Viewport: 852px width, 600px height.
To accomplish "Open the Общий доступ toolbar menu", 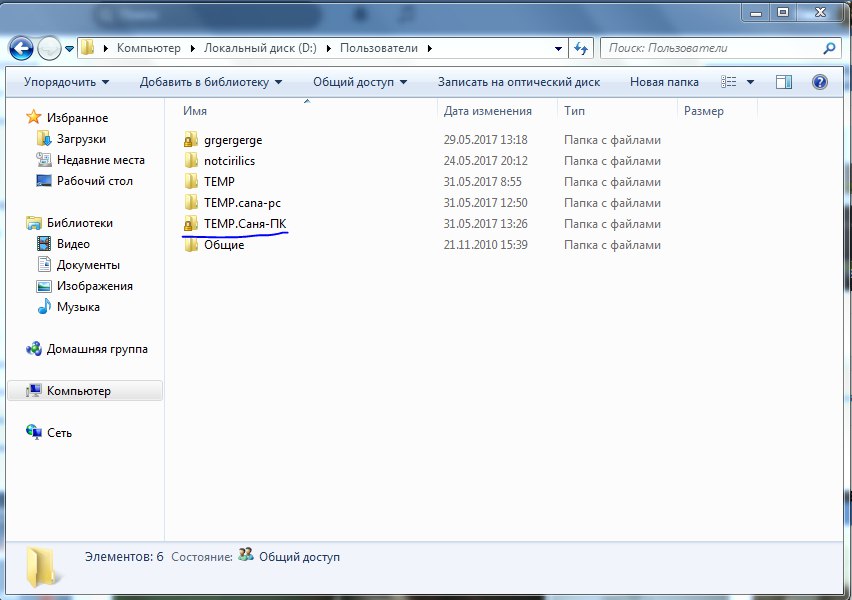I will 360,82.
